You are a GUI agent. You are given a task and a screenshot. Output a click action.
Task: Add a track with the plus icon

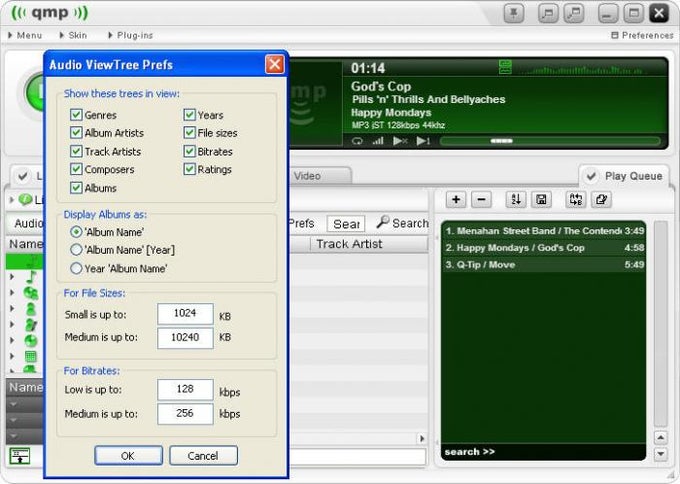(x=456, y=199)
